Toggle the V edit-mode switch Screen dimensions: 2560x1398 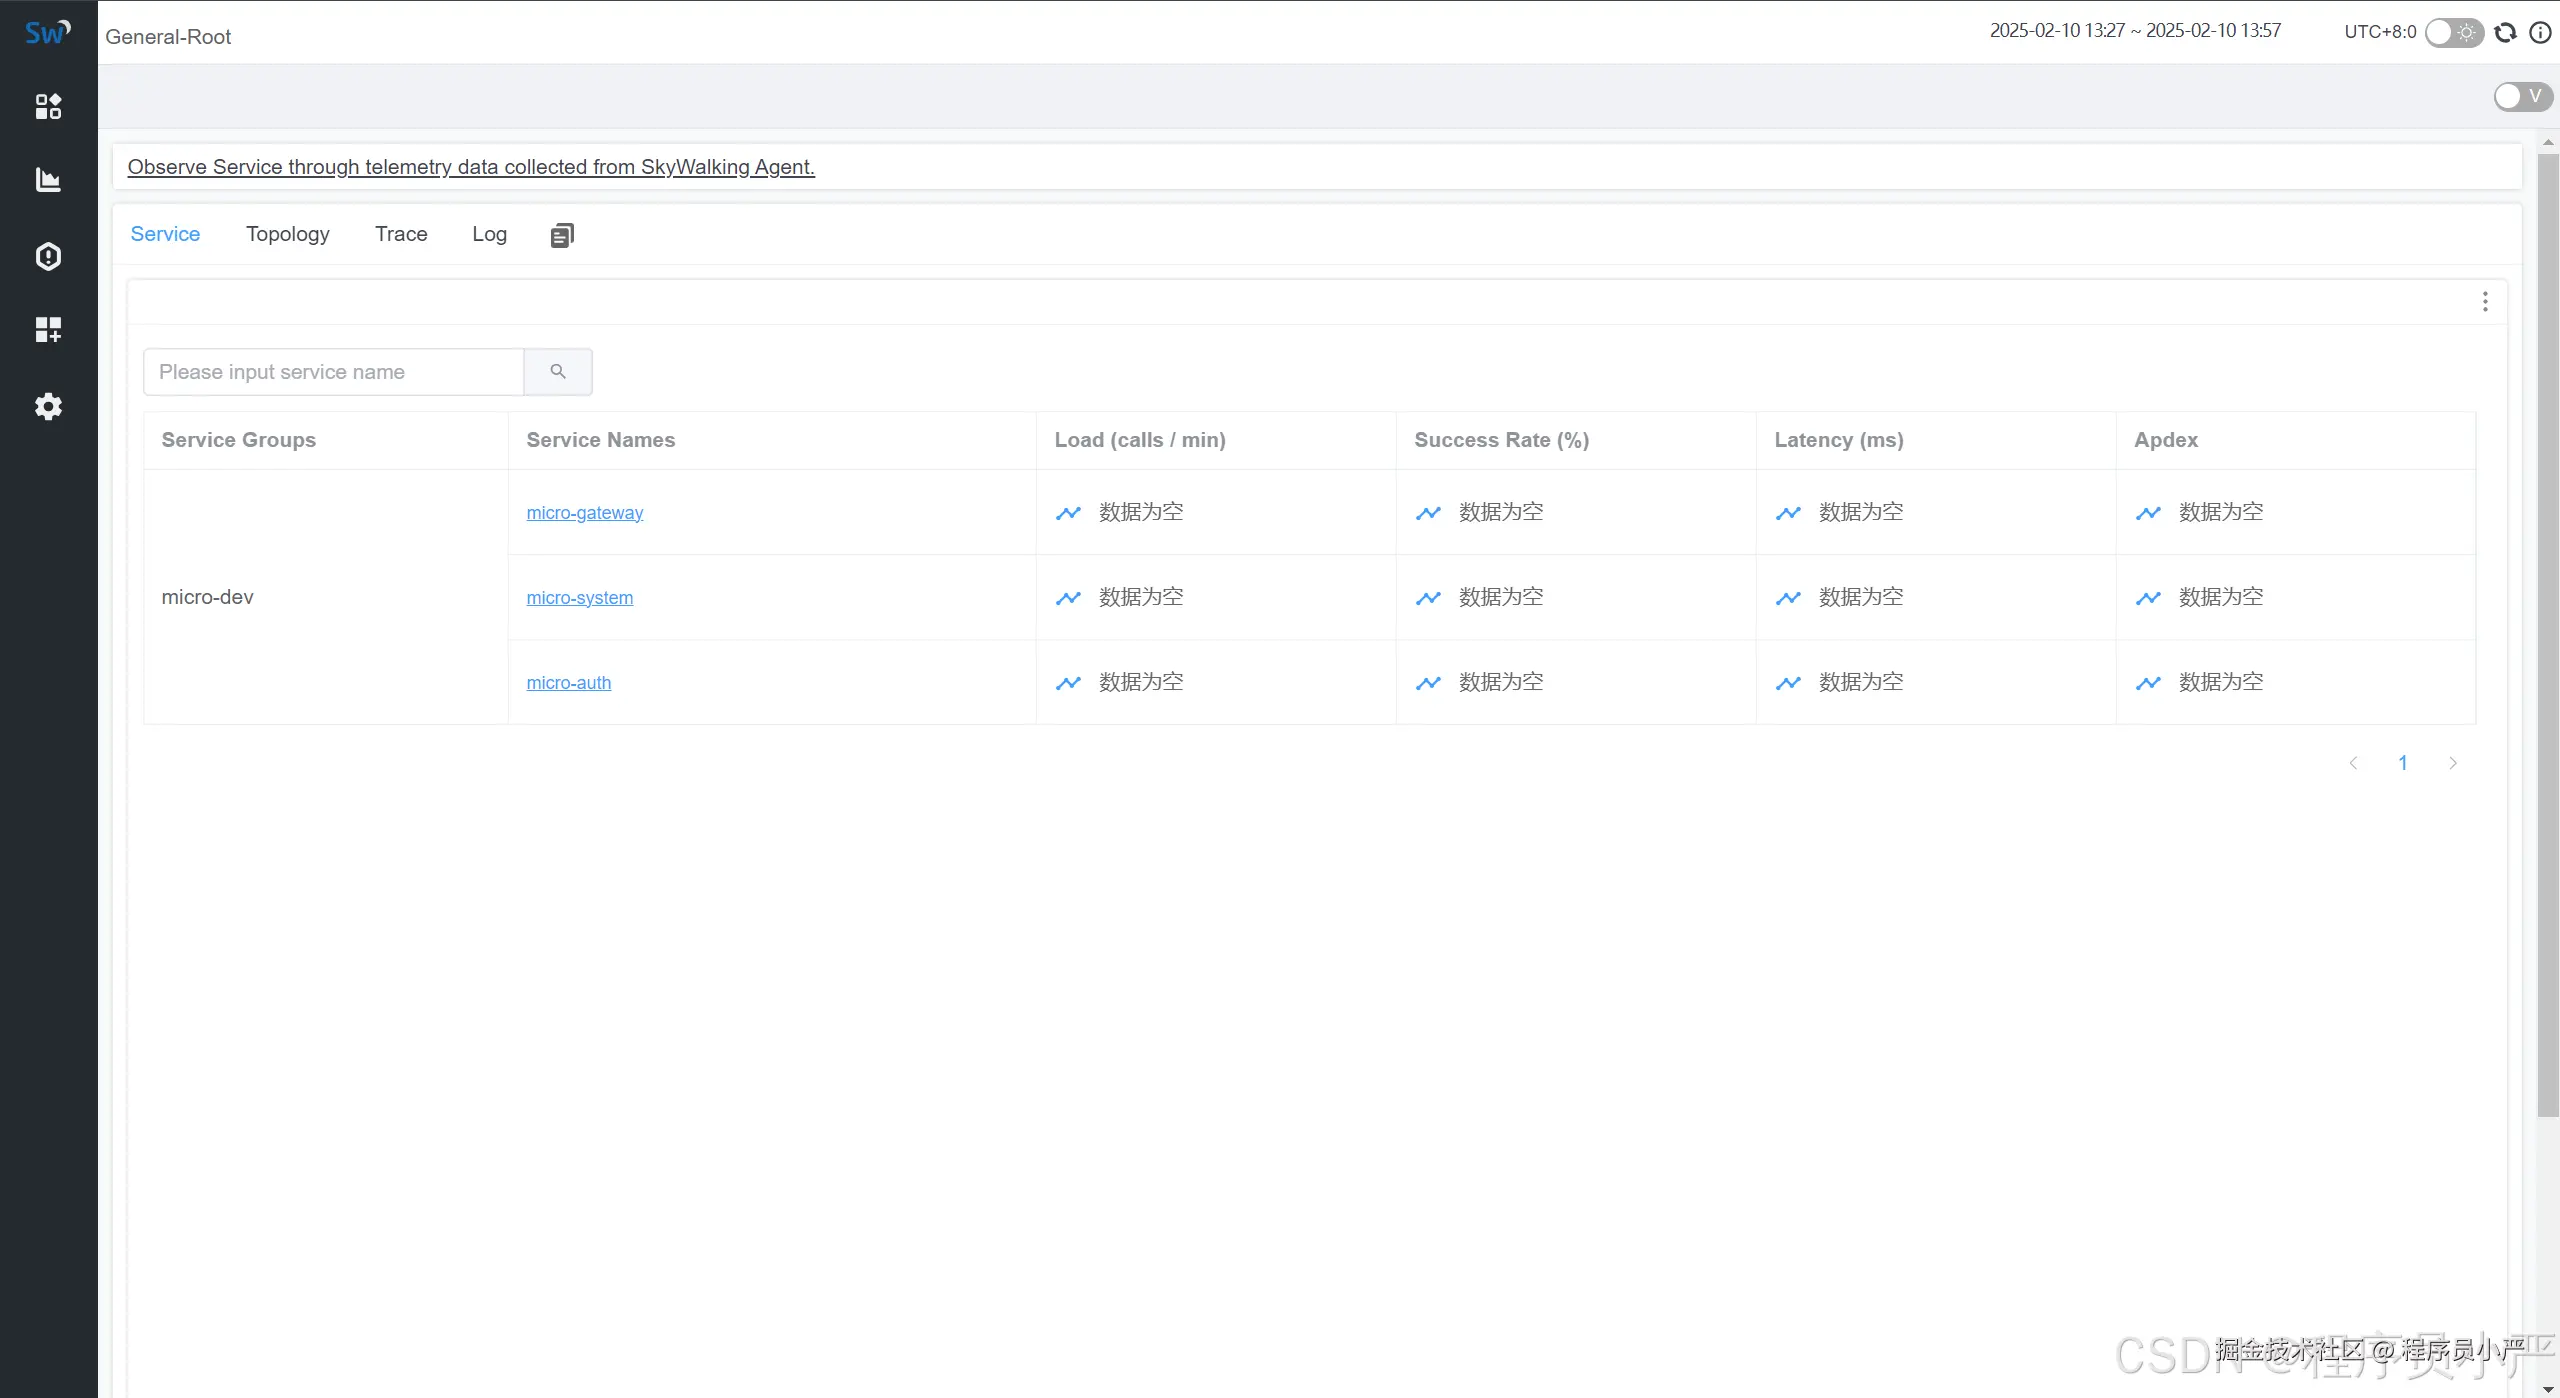(2521, 96)
